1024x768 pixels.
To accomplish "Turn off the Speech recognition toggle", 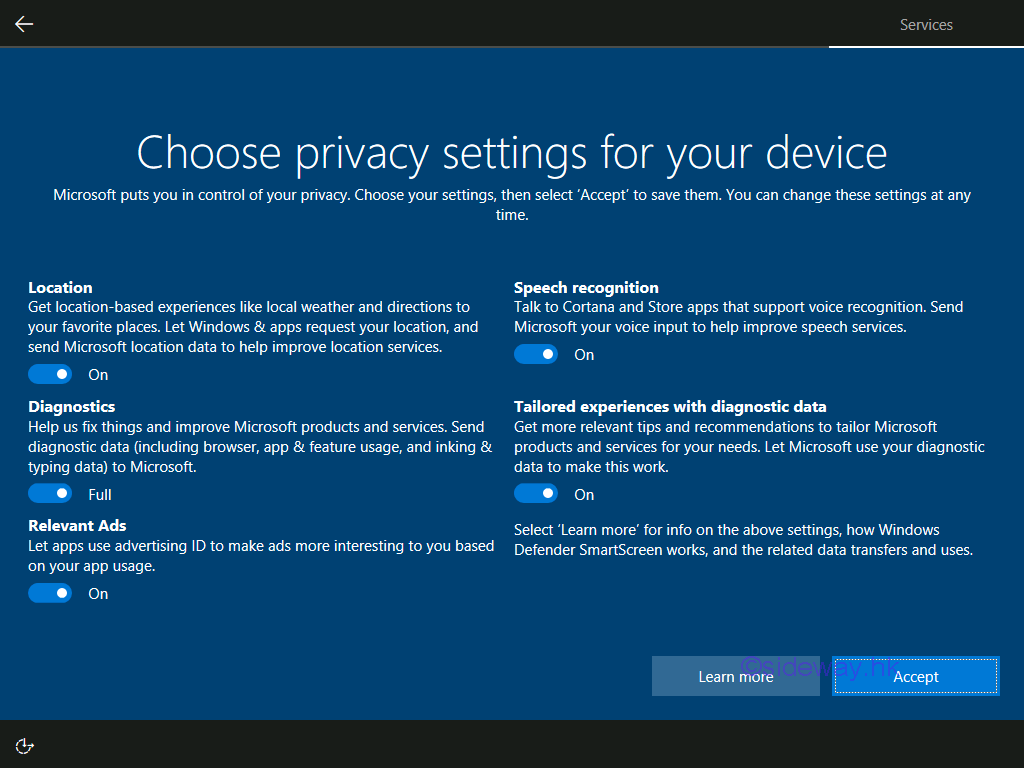I will tap(536, 354).
